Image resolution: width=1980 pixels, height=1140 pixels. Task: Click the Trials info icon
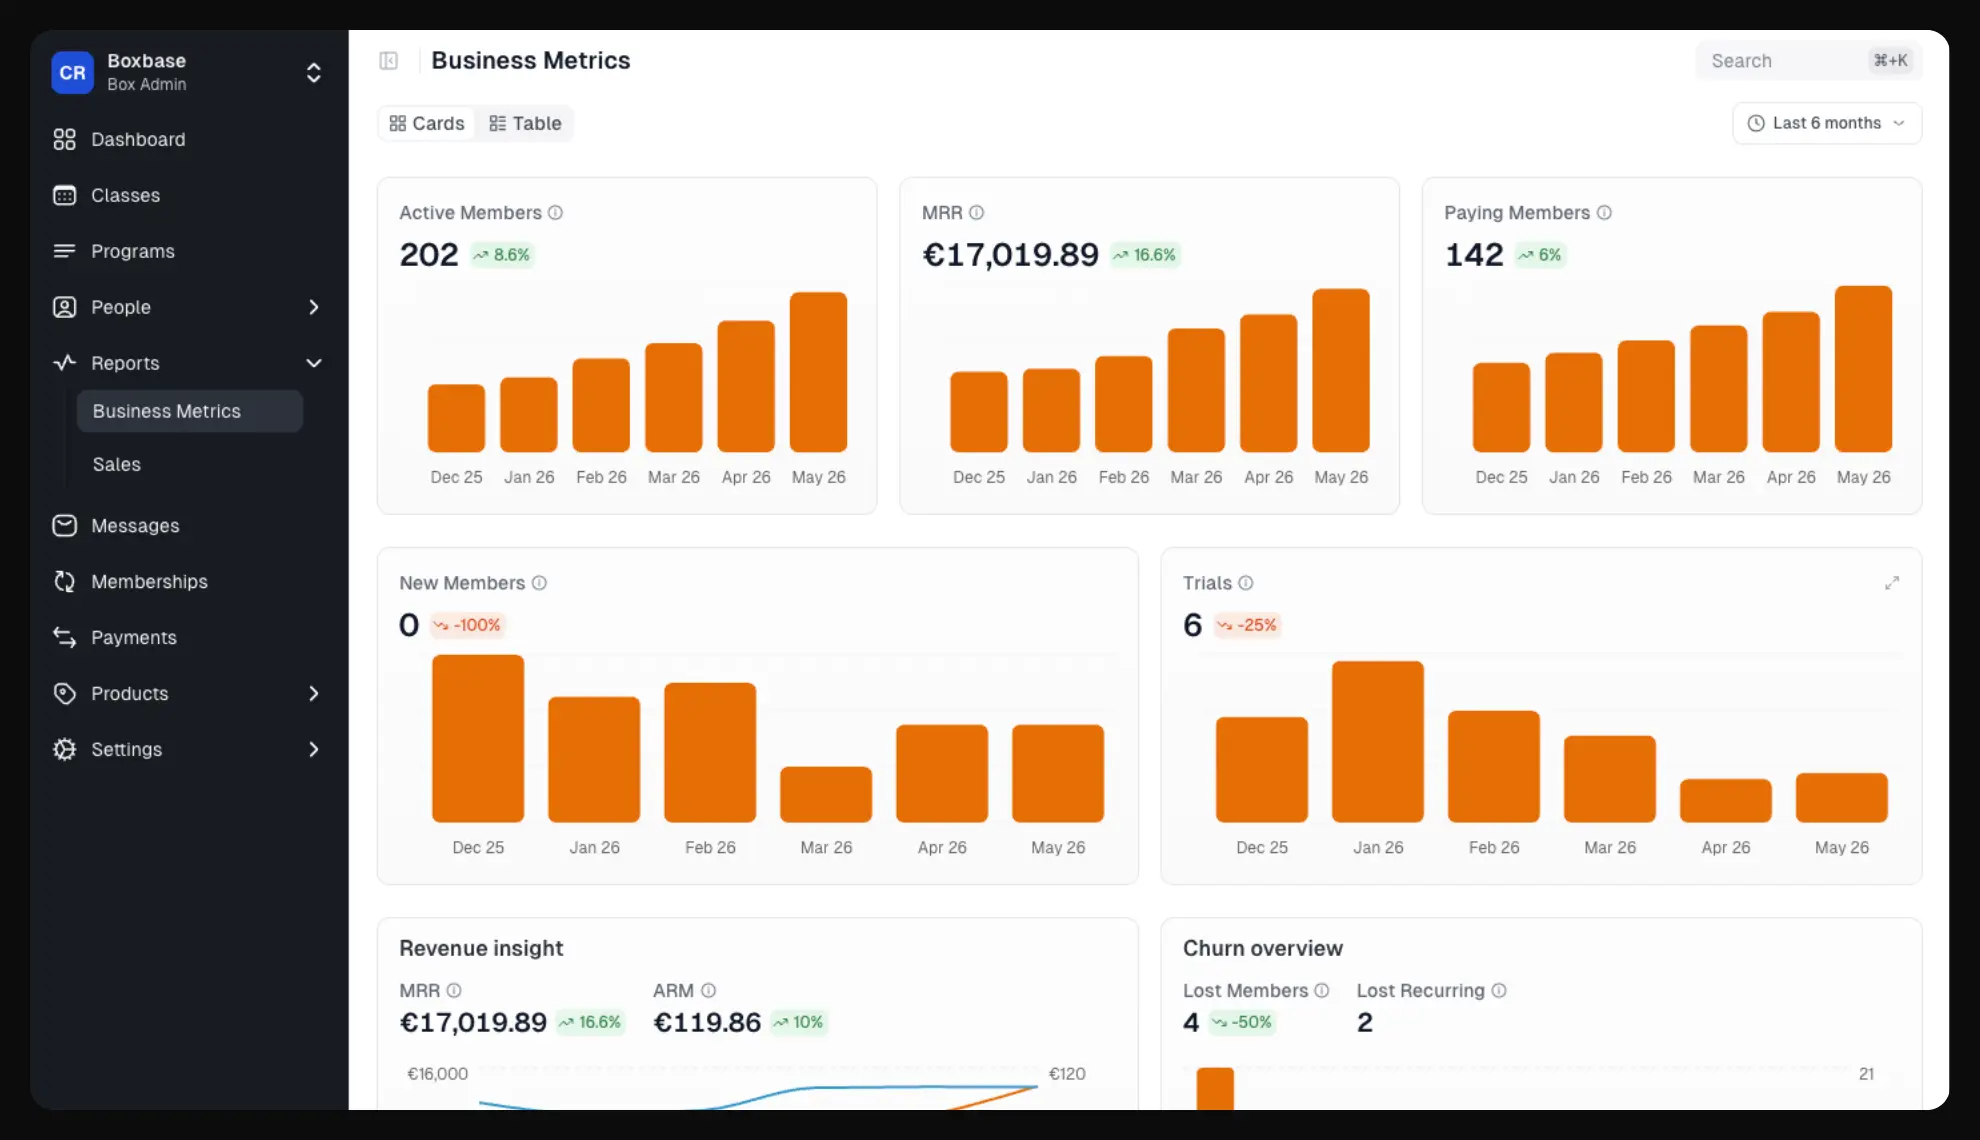click(x=1246, y=582)
